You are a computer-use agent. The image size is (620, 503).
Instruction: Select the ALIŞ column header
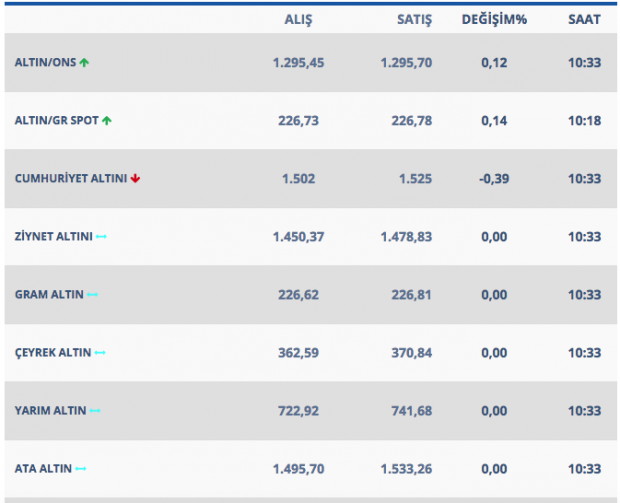[x=298, y=19]
